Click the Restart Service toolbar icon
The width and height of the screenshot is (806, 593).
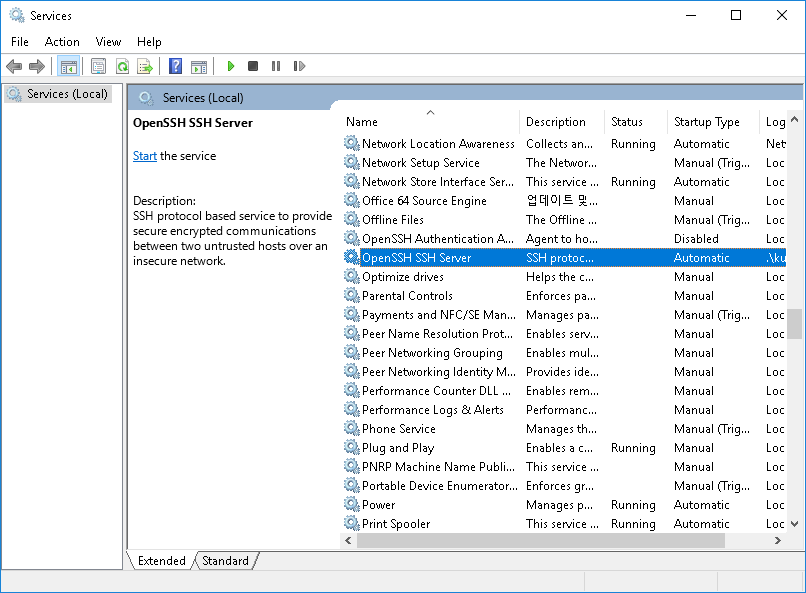pyautogui.click(x=299, y=66)
